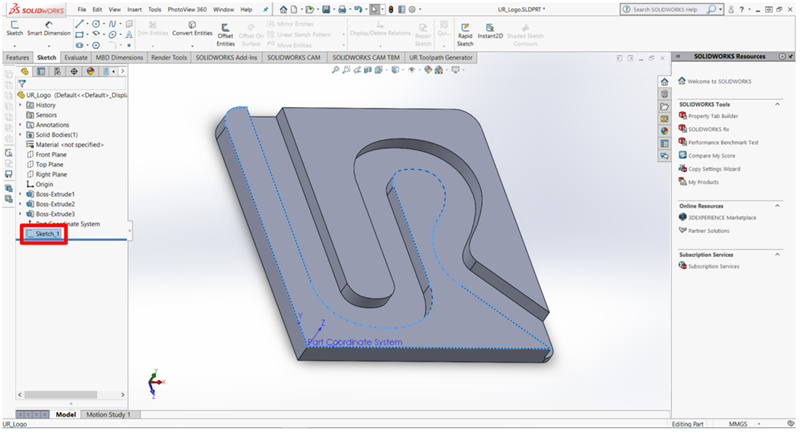Switch to the Evaluate tab
This screenshot has width=800, height=432.
(x=76, y=58)
